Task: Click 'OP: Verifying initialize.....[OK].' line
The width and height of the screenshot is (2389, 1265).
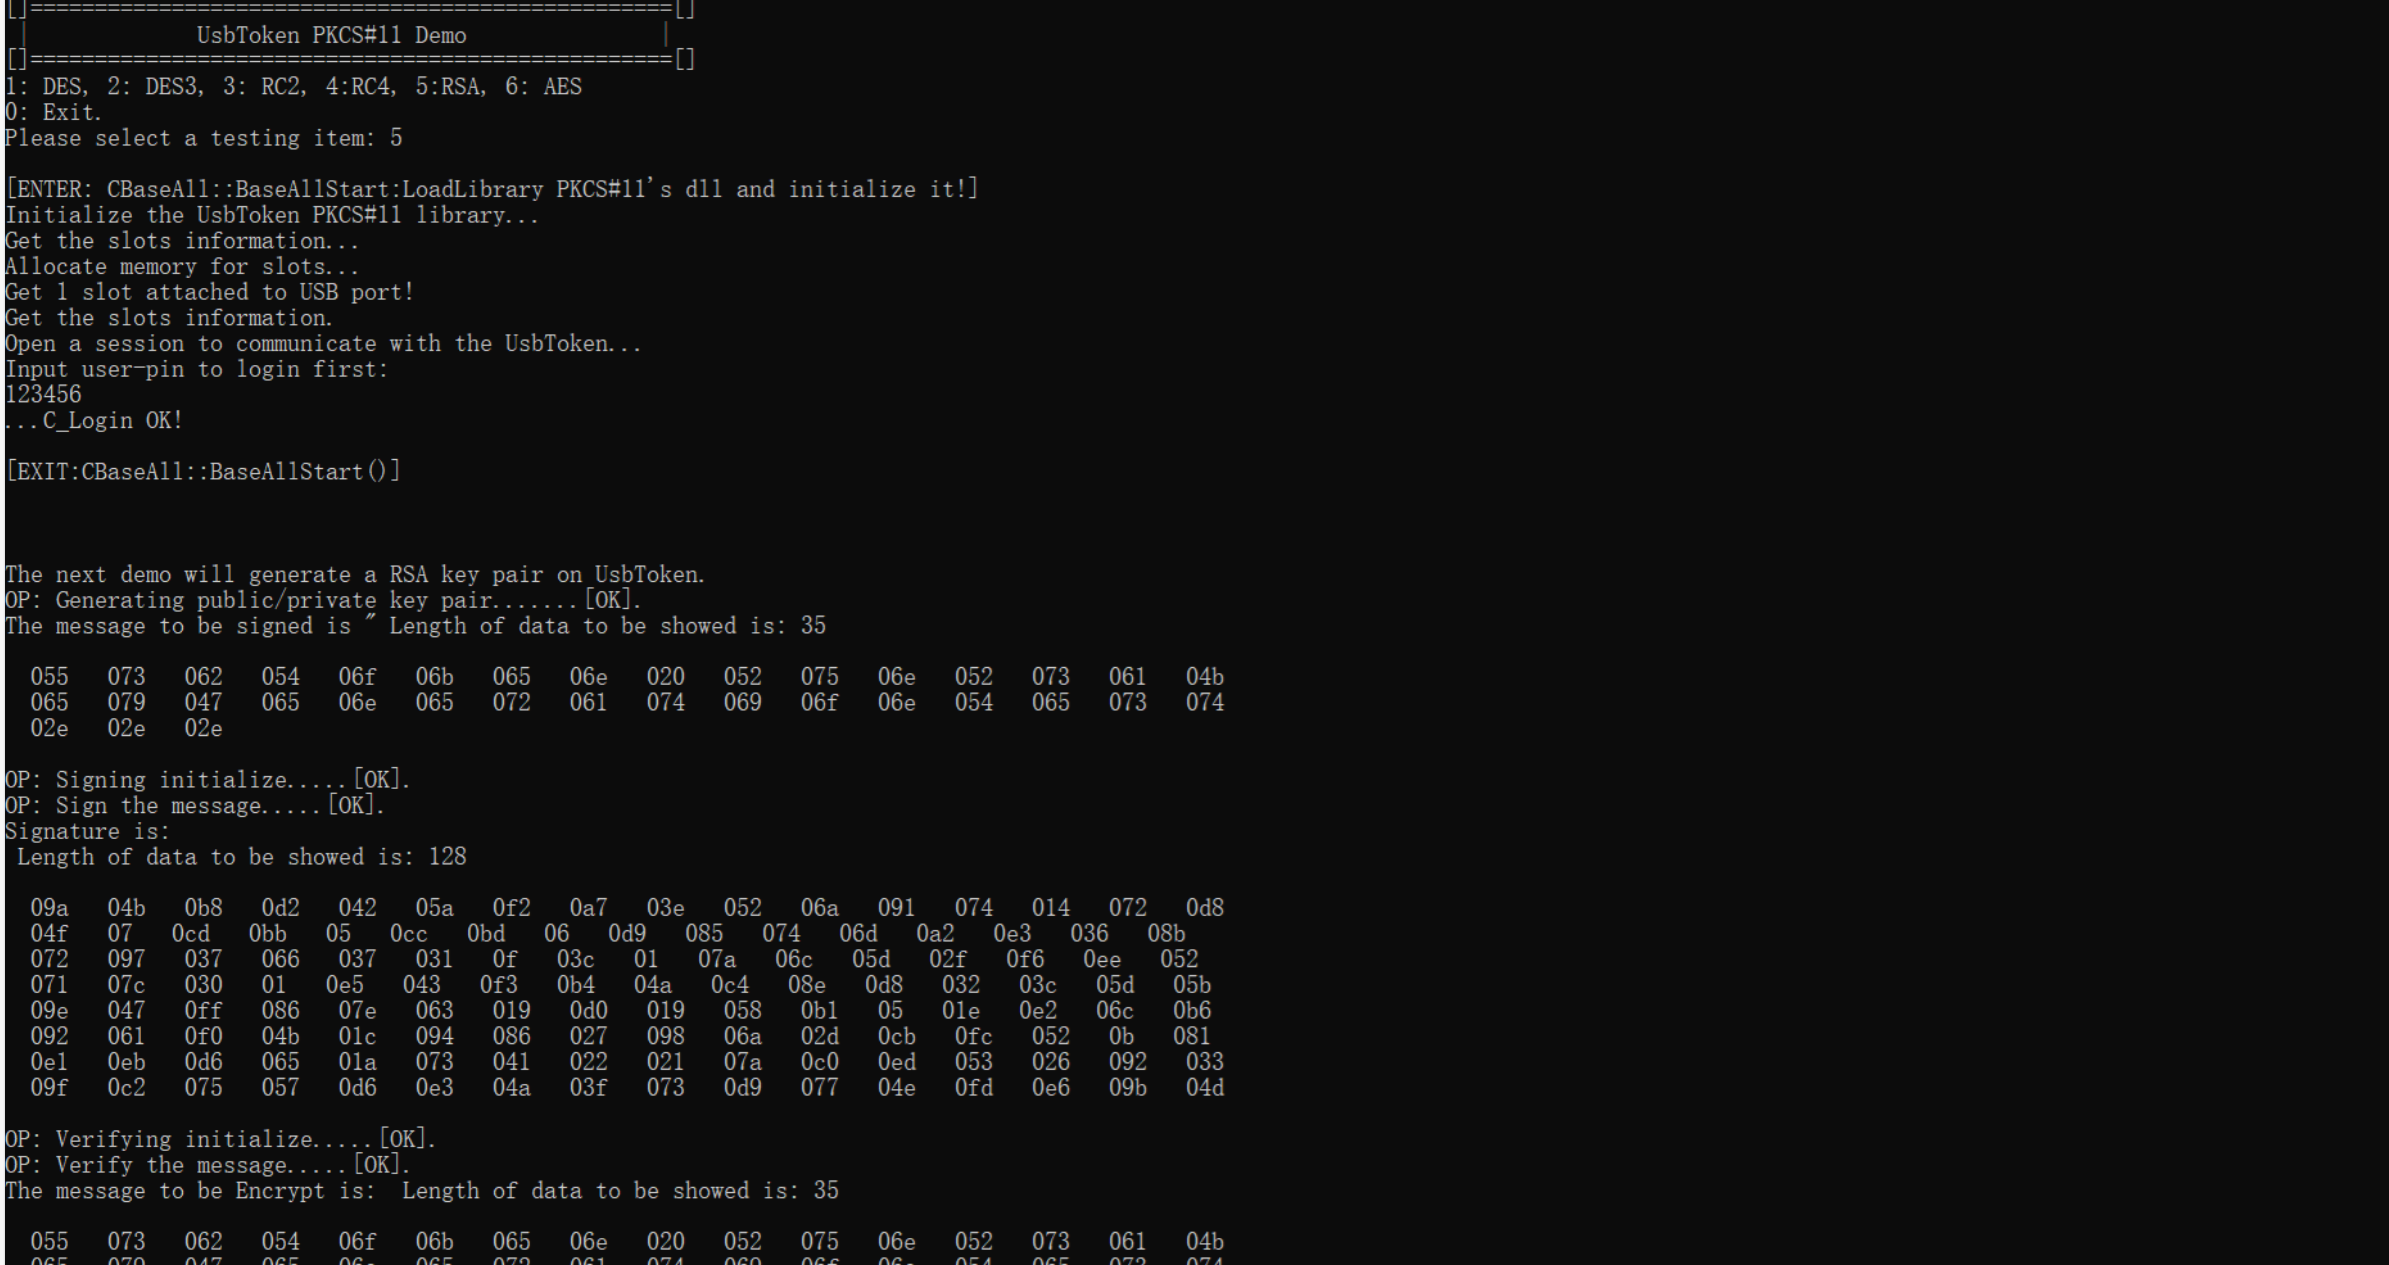Action: (220, 1140)
